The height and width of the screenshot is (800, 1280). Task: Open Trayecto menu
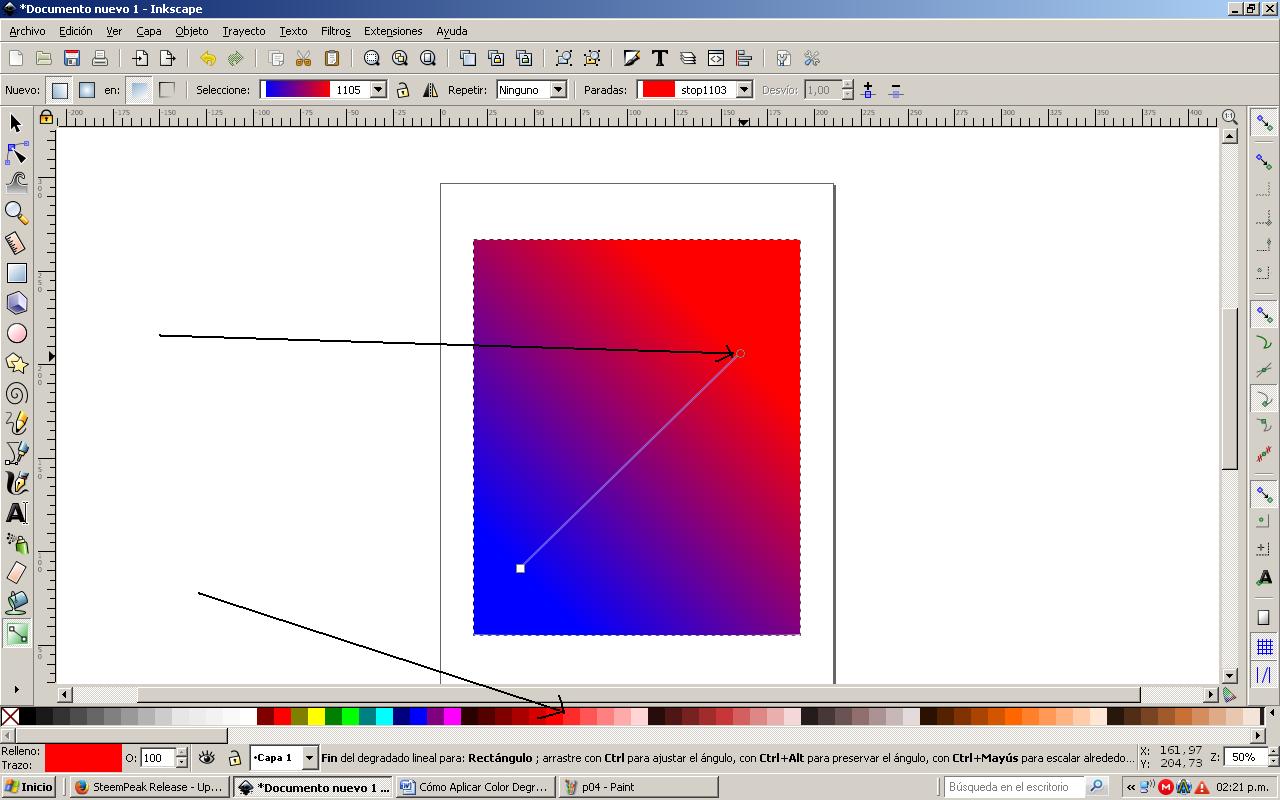tap(244, 31)
